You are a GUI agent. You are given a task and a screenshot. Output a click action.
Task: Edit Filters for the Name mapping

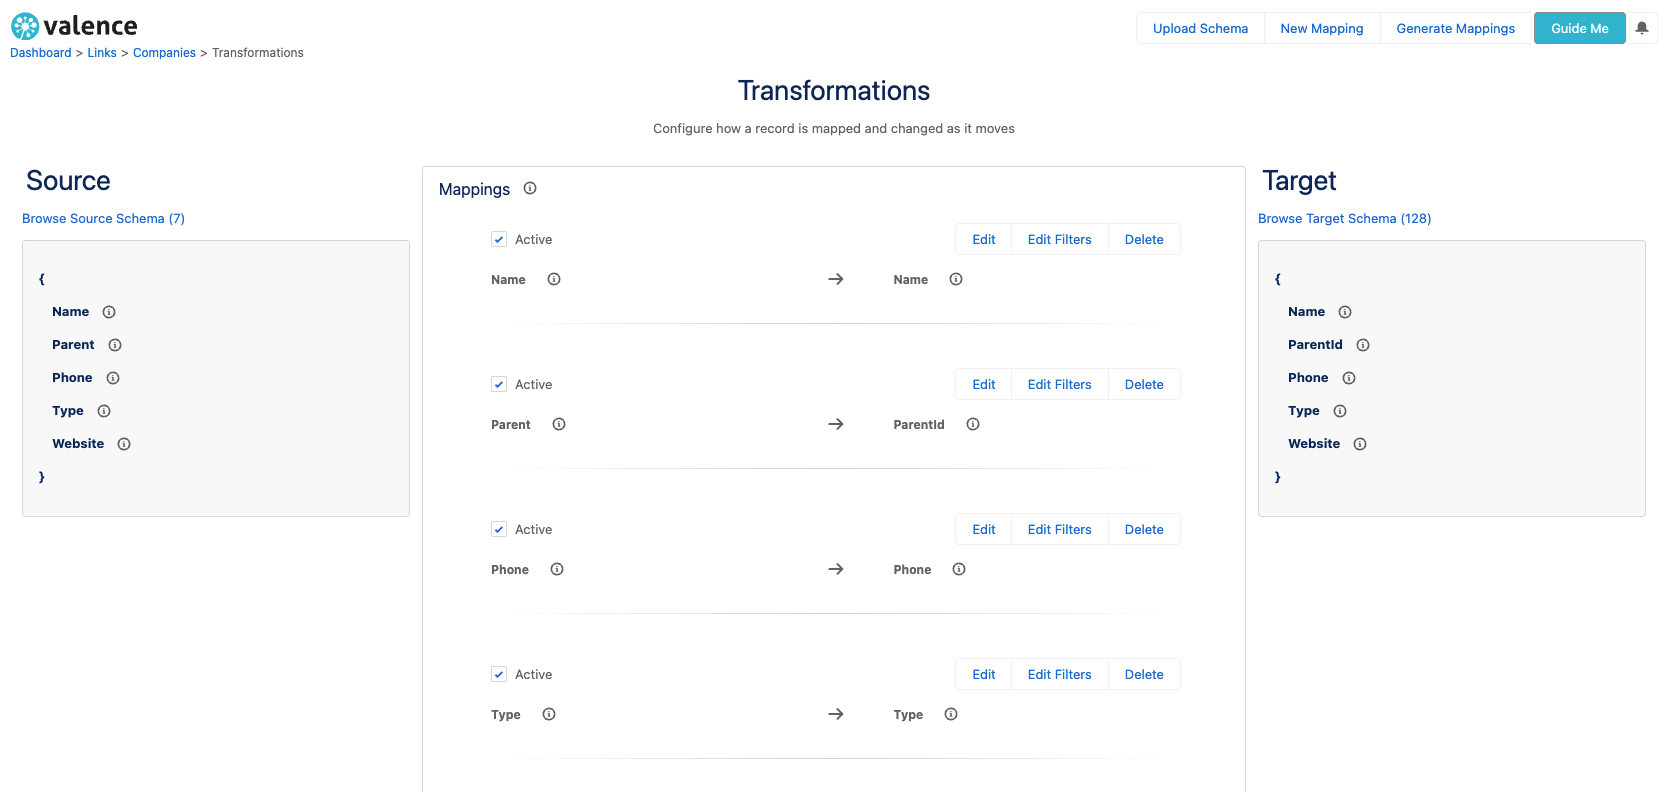(1060, 239)
